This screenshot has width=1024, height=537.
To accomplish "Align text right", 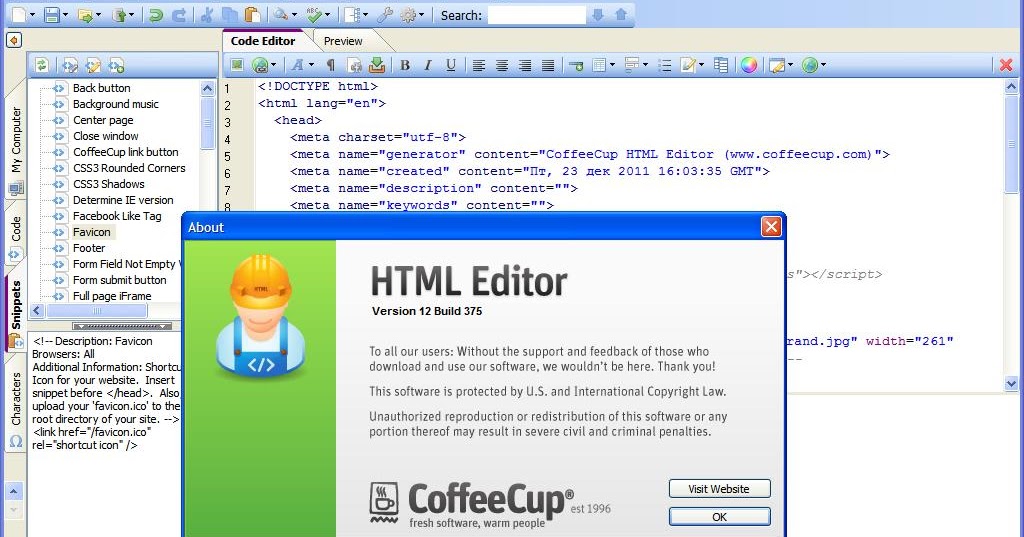I will 524,65.
